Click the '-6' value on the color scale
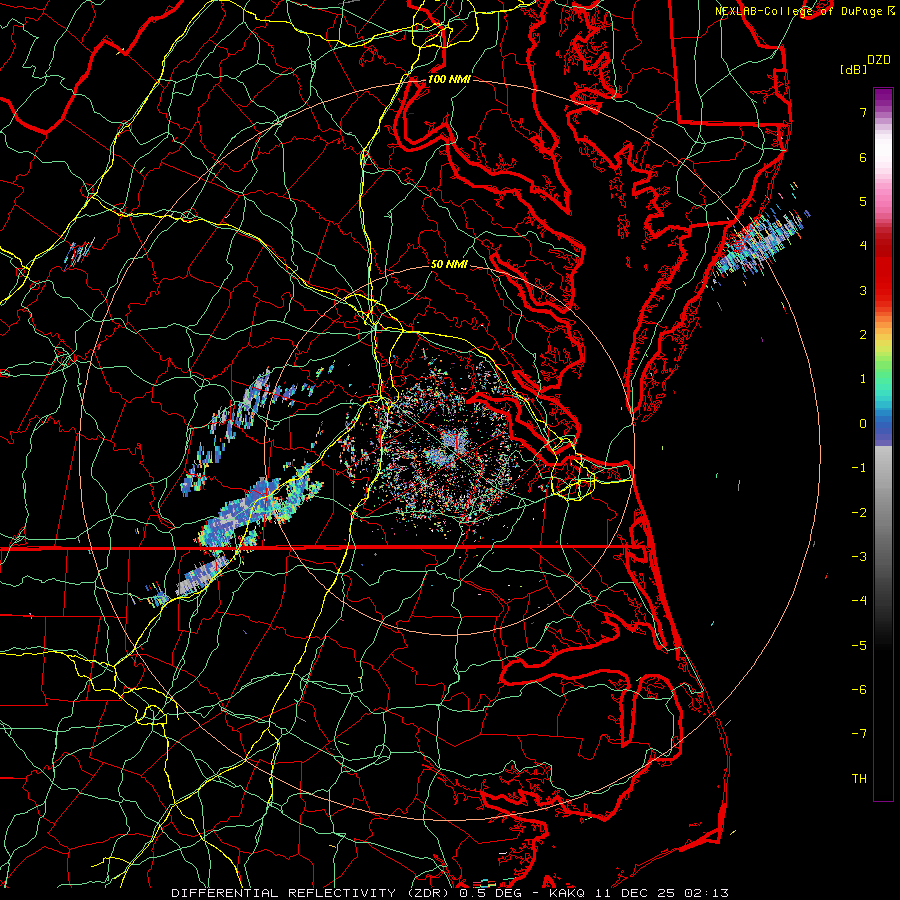 tap(859, 690)
